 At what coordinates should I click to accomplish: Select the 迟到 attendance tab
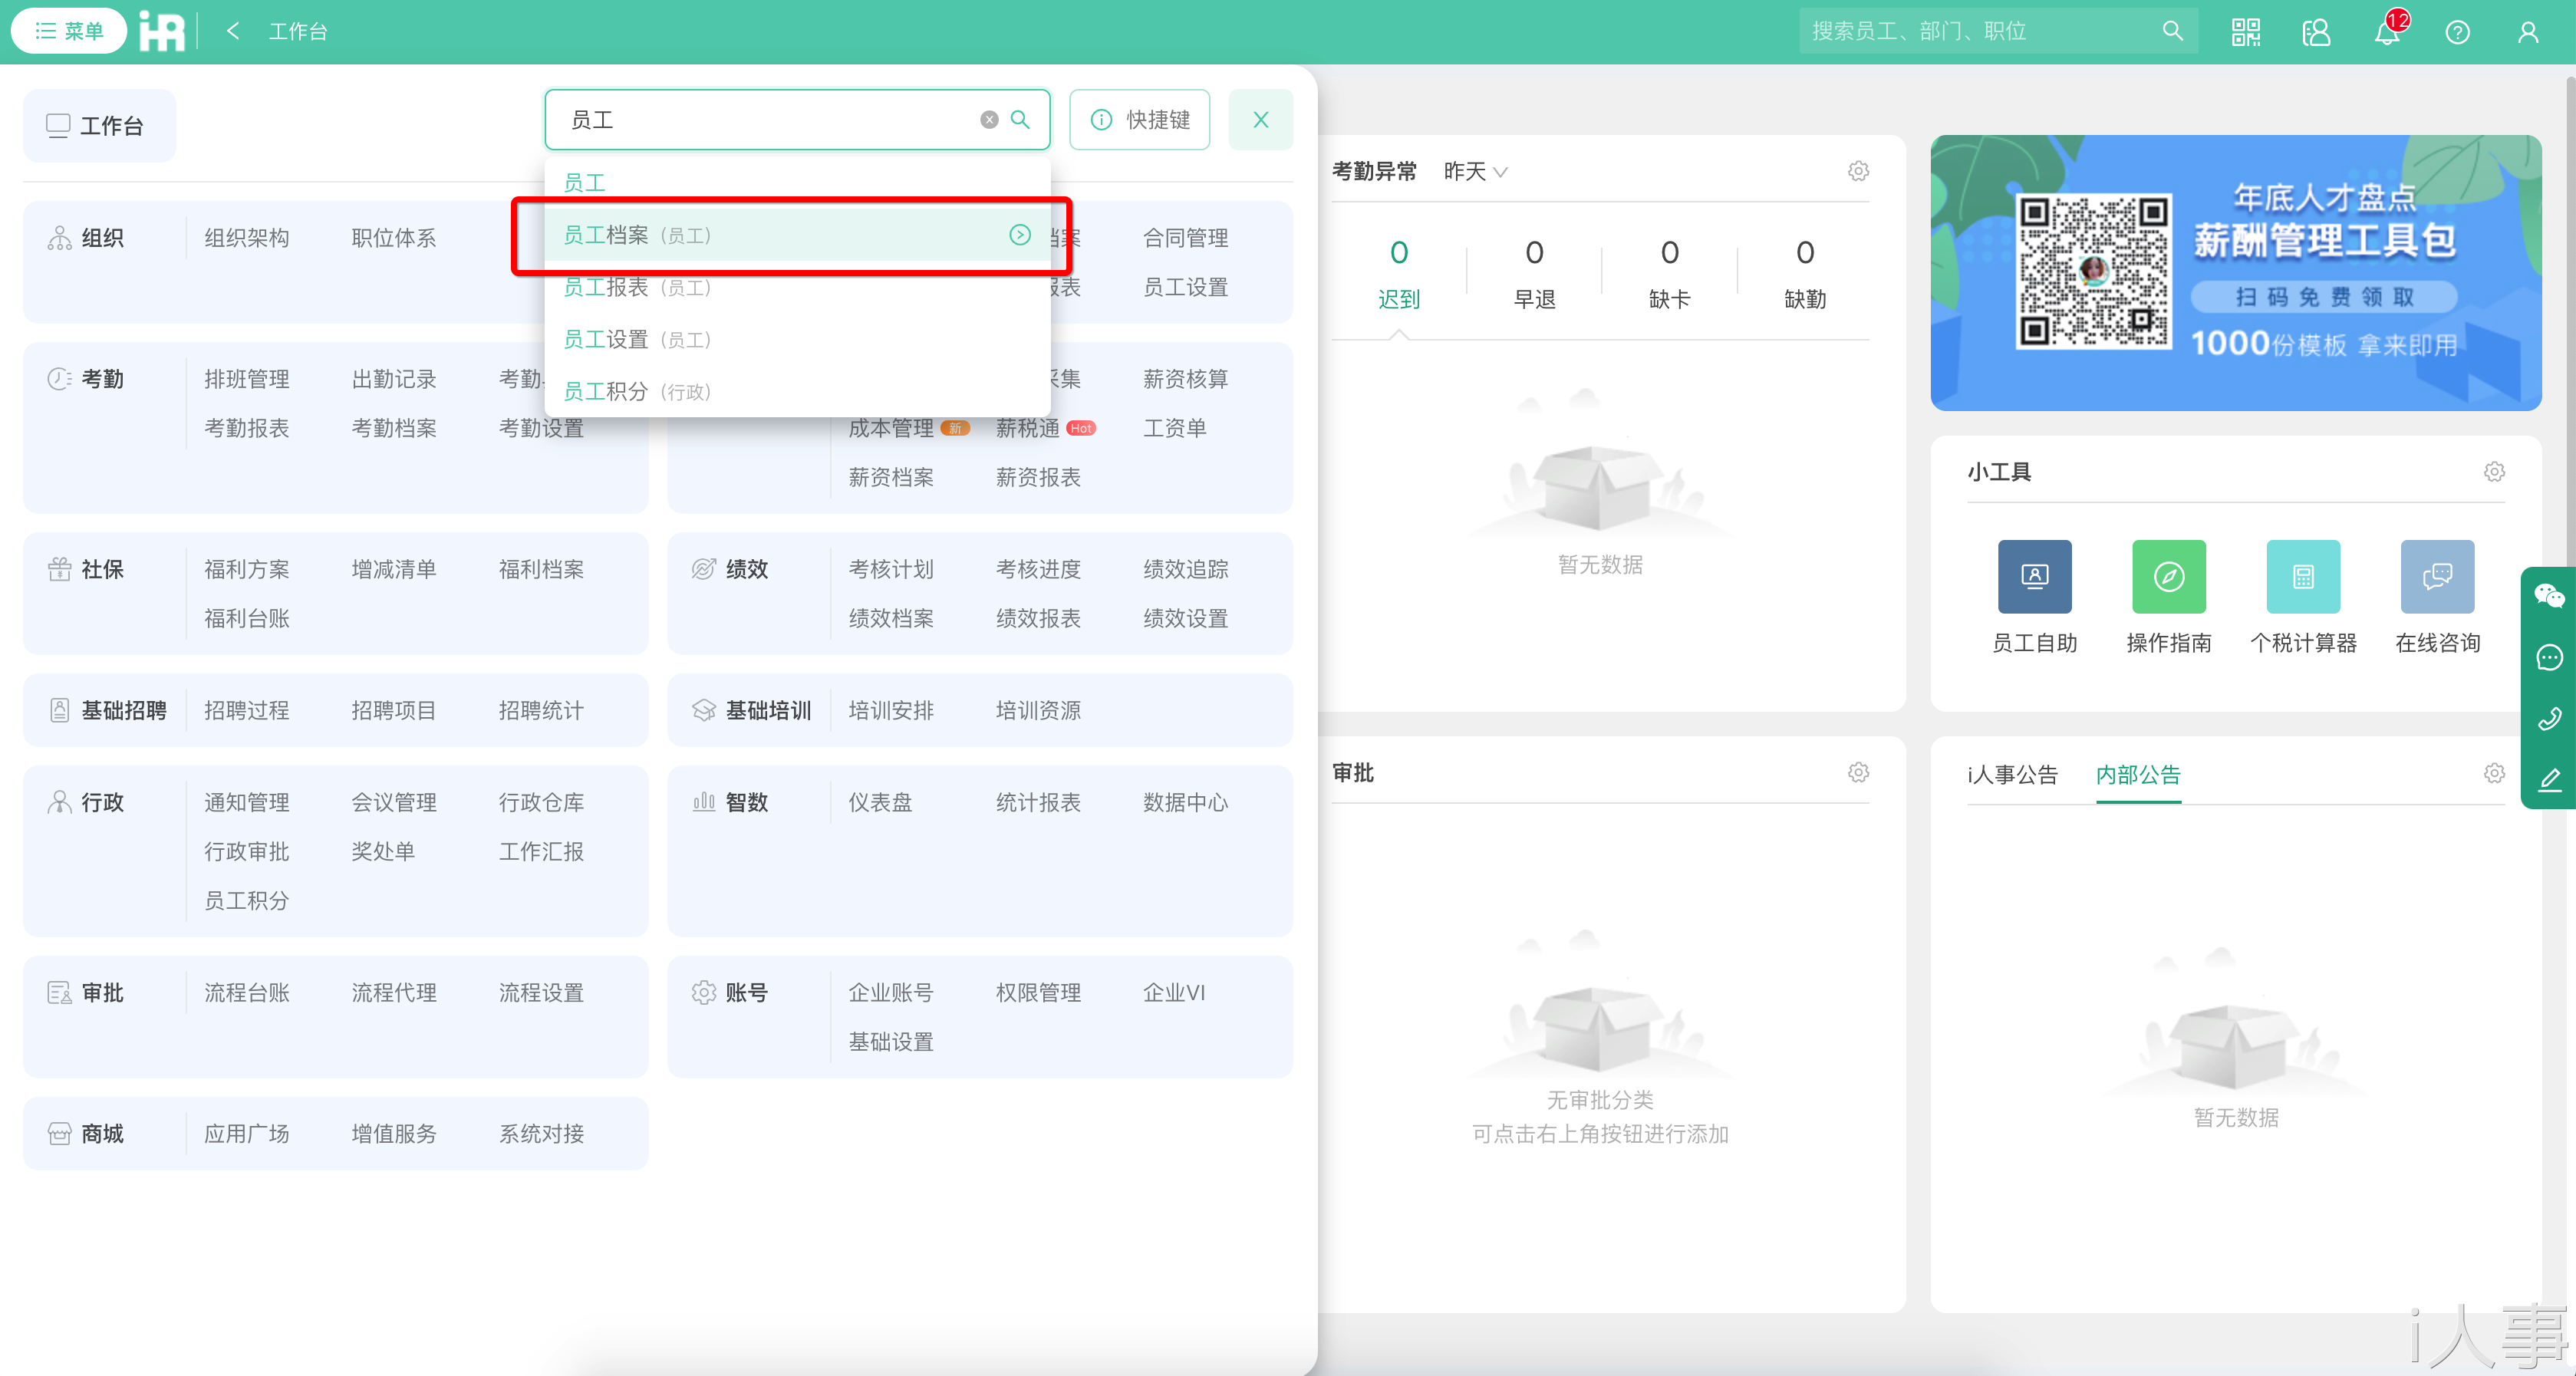[x=1398, y=273]
